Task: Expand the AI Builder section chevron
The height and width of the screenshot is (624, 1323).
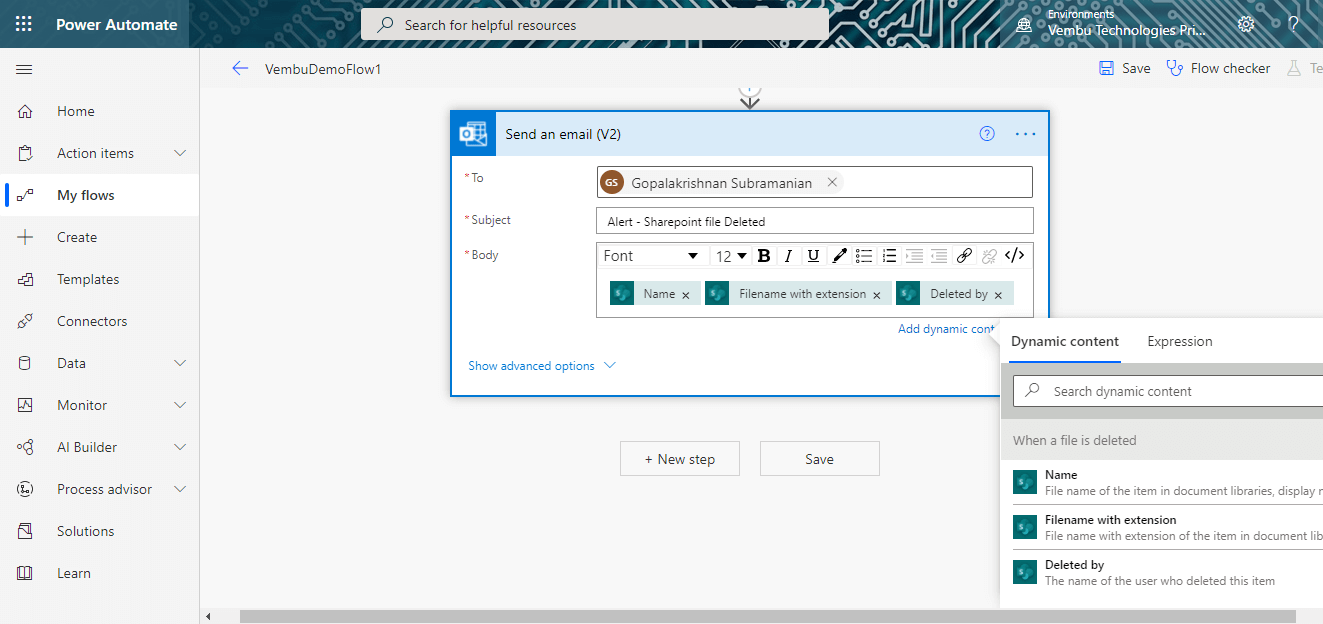Action: (180, 447)
